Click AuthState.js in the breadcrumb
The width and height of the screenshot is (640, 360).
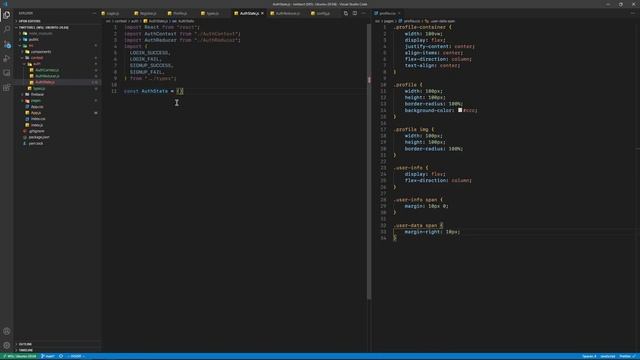click(x=158, y=21)
